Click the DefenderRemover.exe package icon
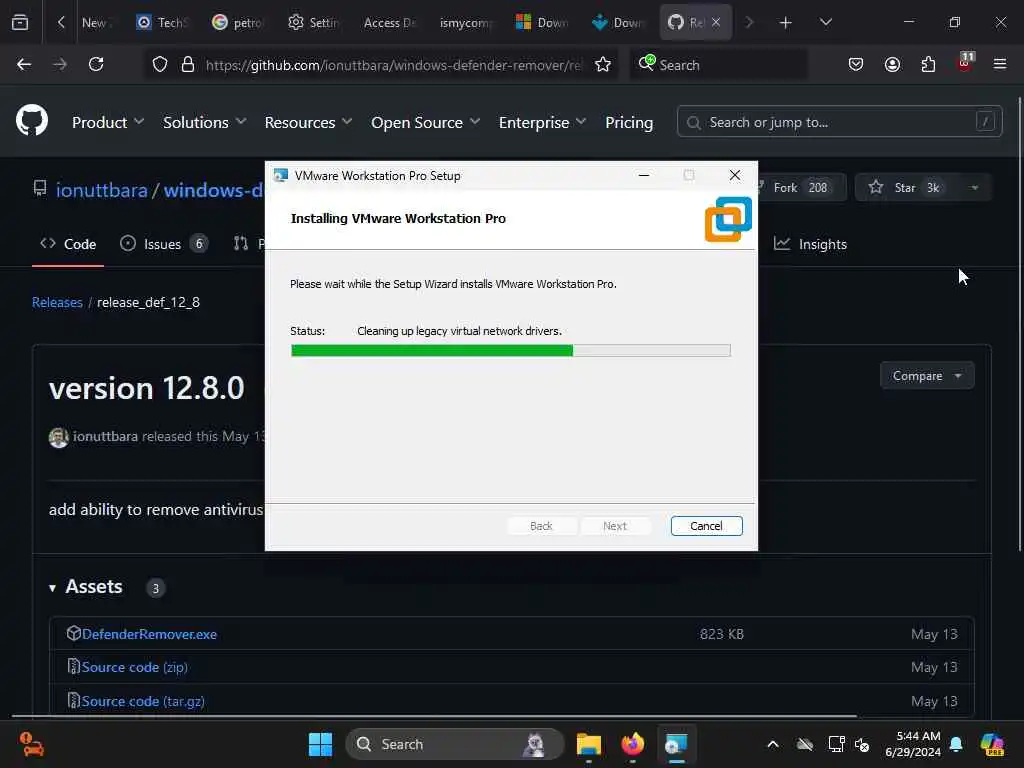 point(73,633)
